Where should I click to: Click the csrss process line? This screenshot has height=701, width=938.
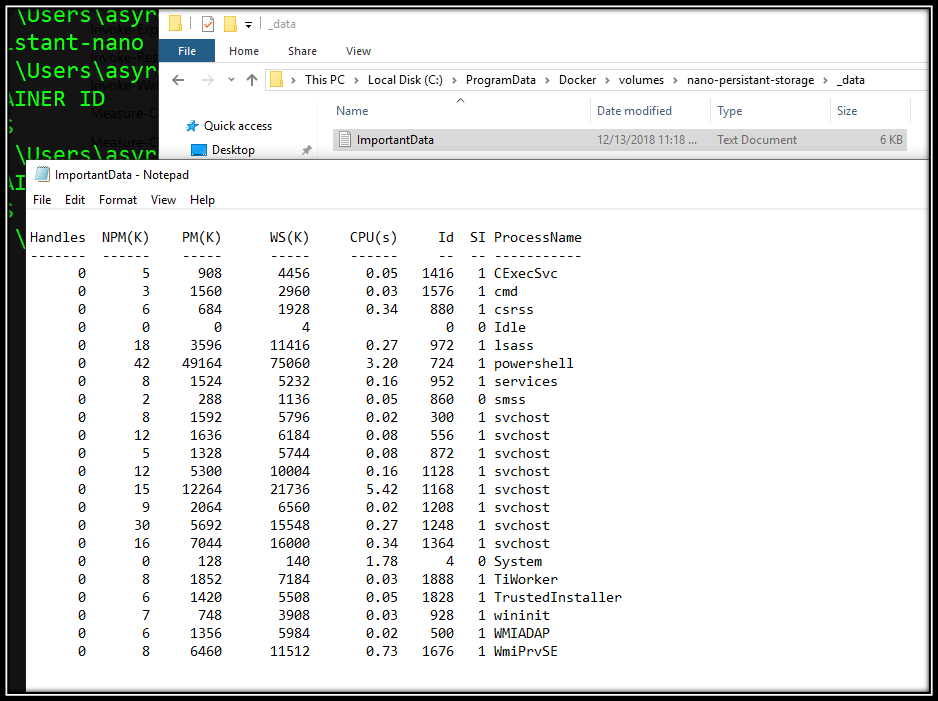[306, 309]
